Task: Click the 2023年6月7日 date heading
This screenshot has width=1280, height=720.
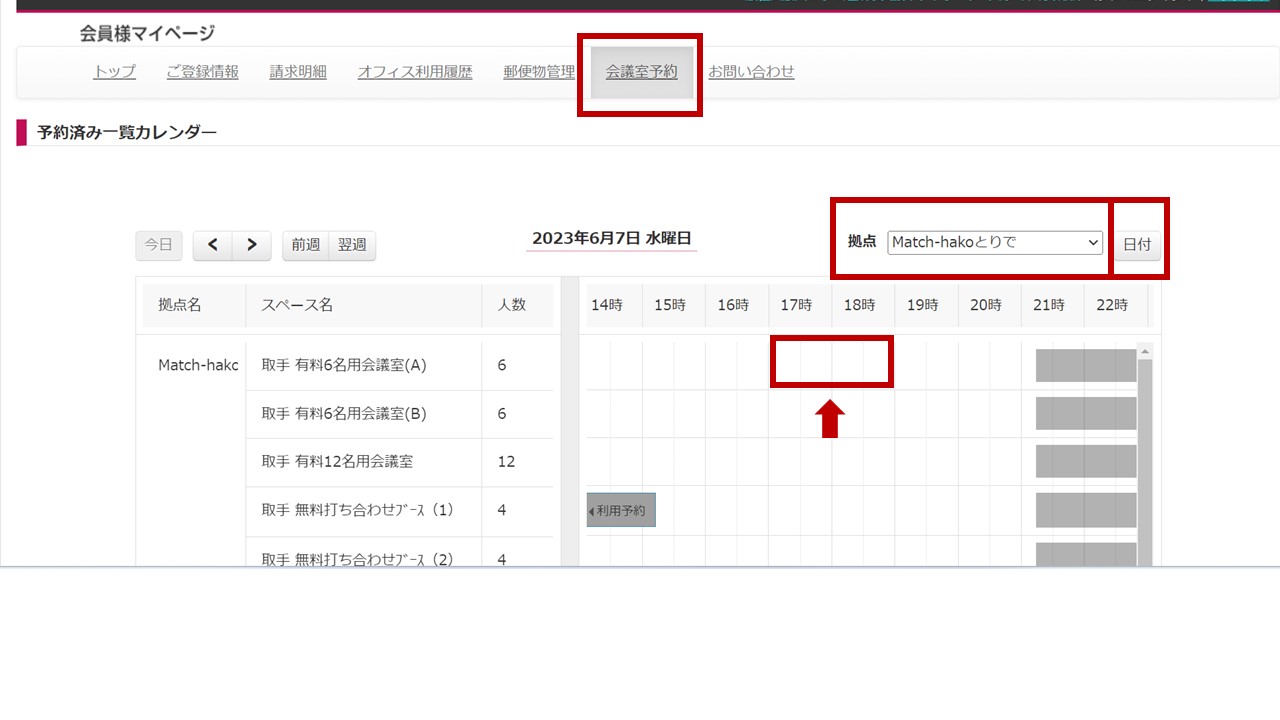Action: (611, 238)
